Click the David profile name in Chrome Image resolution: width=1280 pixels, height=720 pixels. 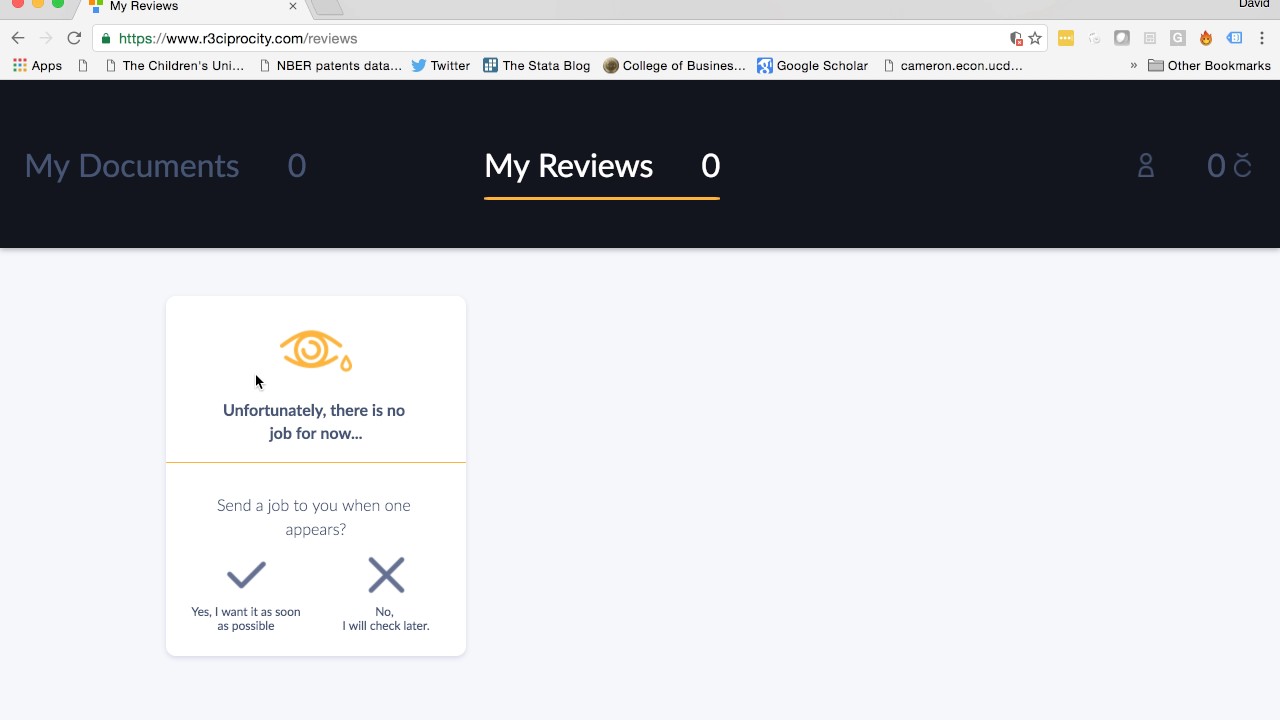click(1254, 5)
